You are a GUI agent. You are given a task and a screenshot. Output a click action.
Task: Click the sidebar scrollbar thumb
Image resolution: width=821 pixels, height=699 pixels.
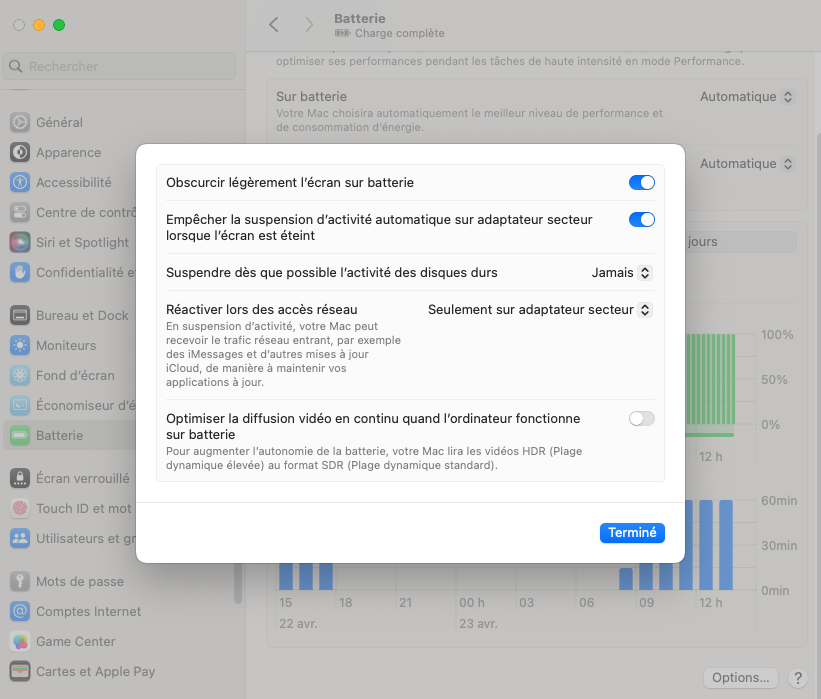click(x=238, y=583)
